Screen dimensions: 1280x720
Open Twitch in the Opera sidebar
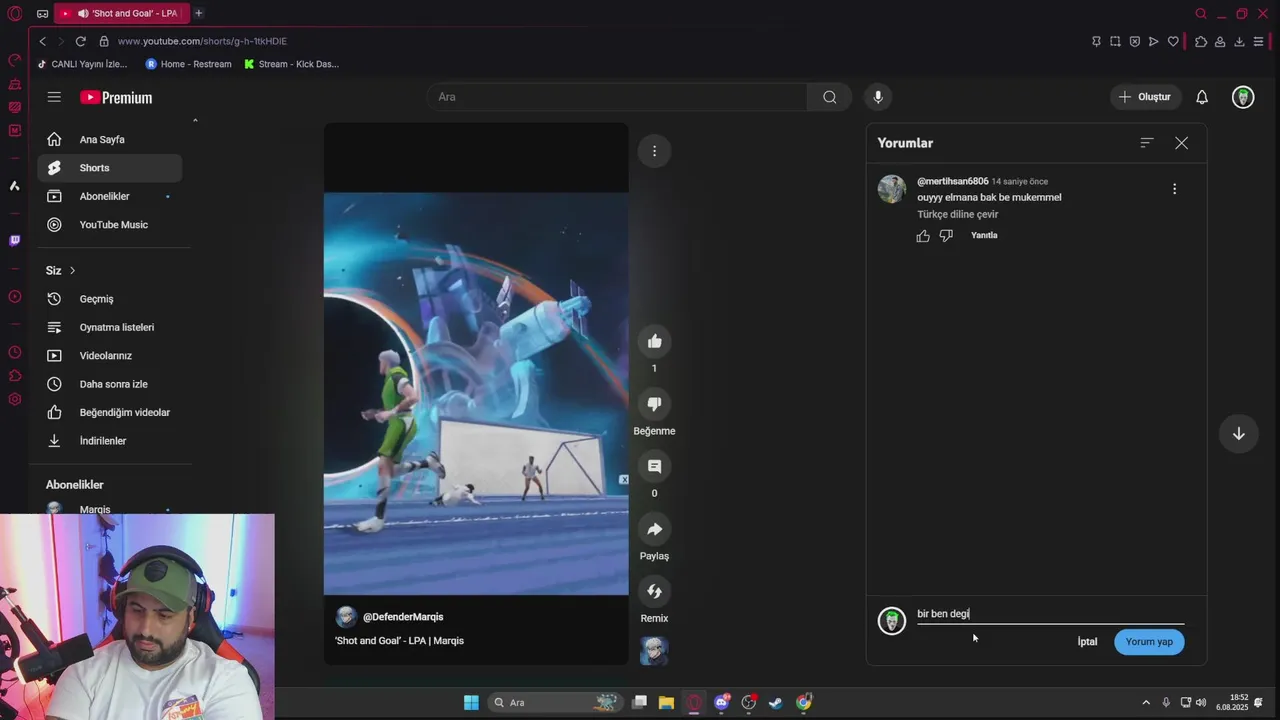tap(14, 240)
